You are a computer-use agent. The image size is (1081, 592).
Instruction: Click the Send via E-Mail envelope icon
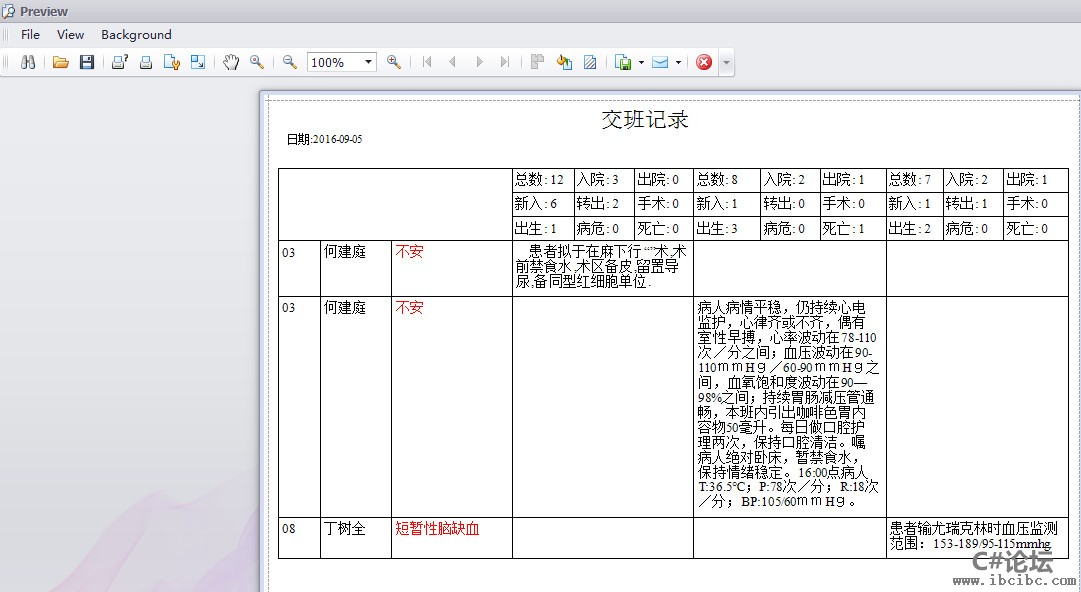(660, 62)
